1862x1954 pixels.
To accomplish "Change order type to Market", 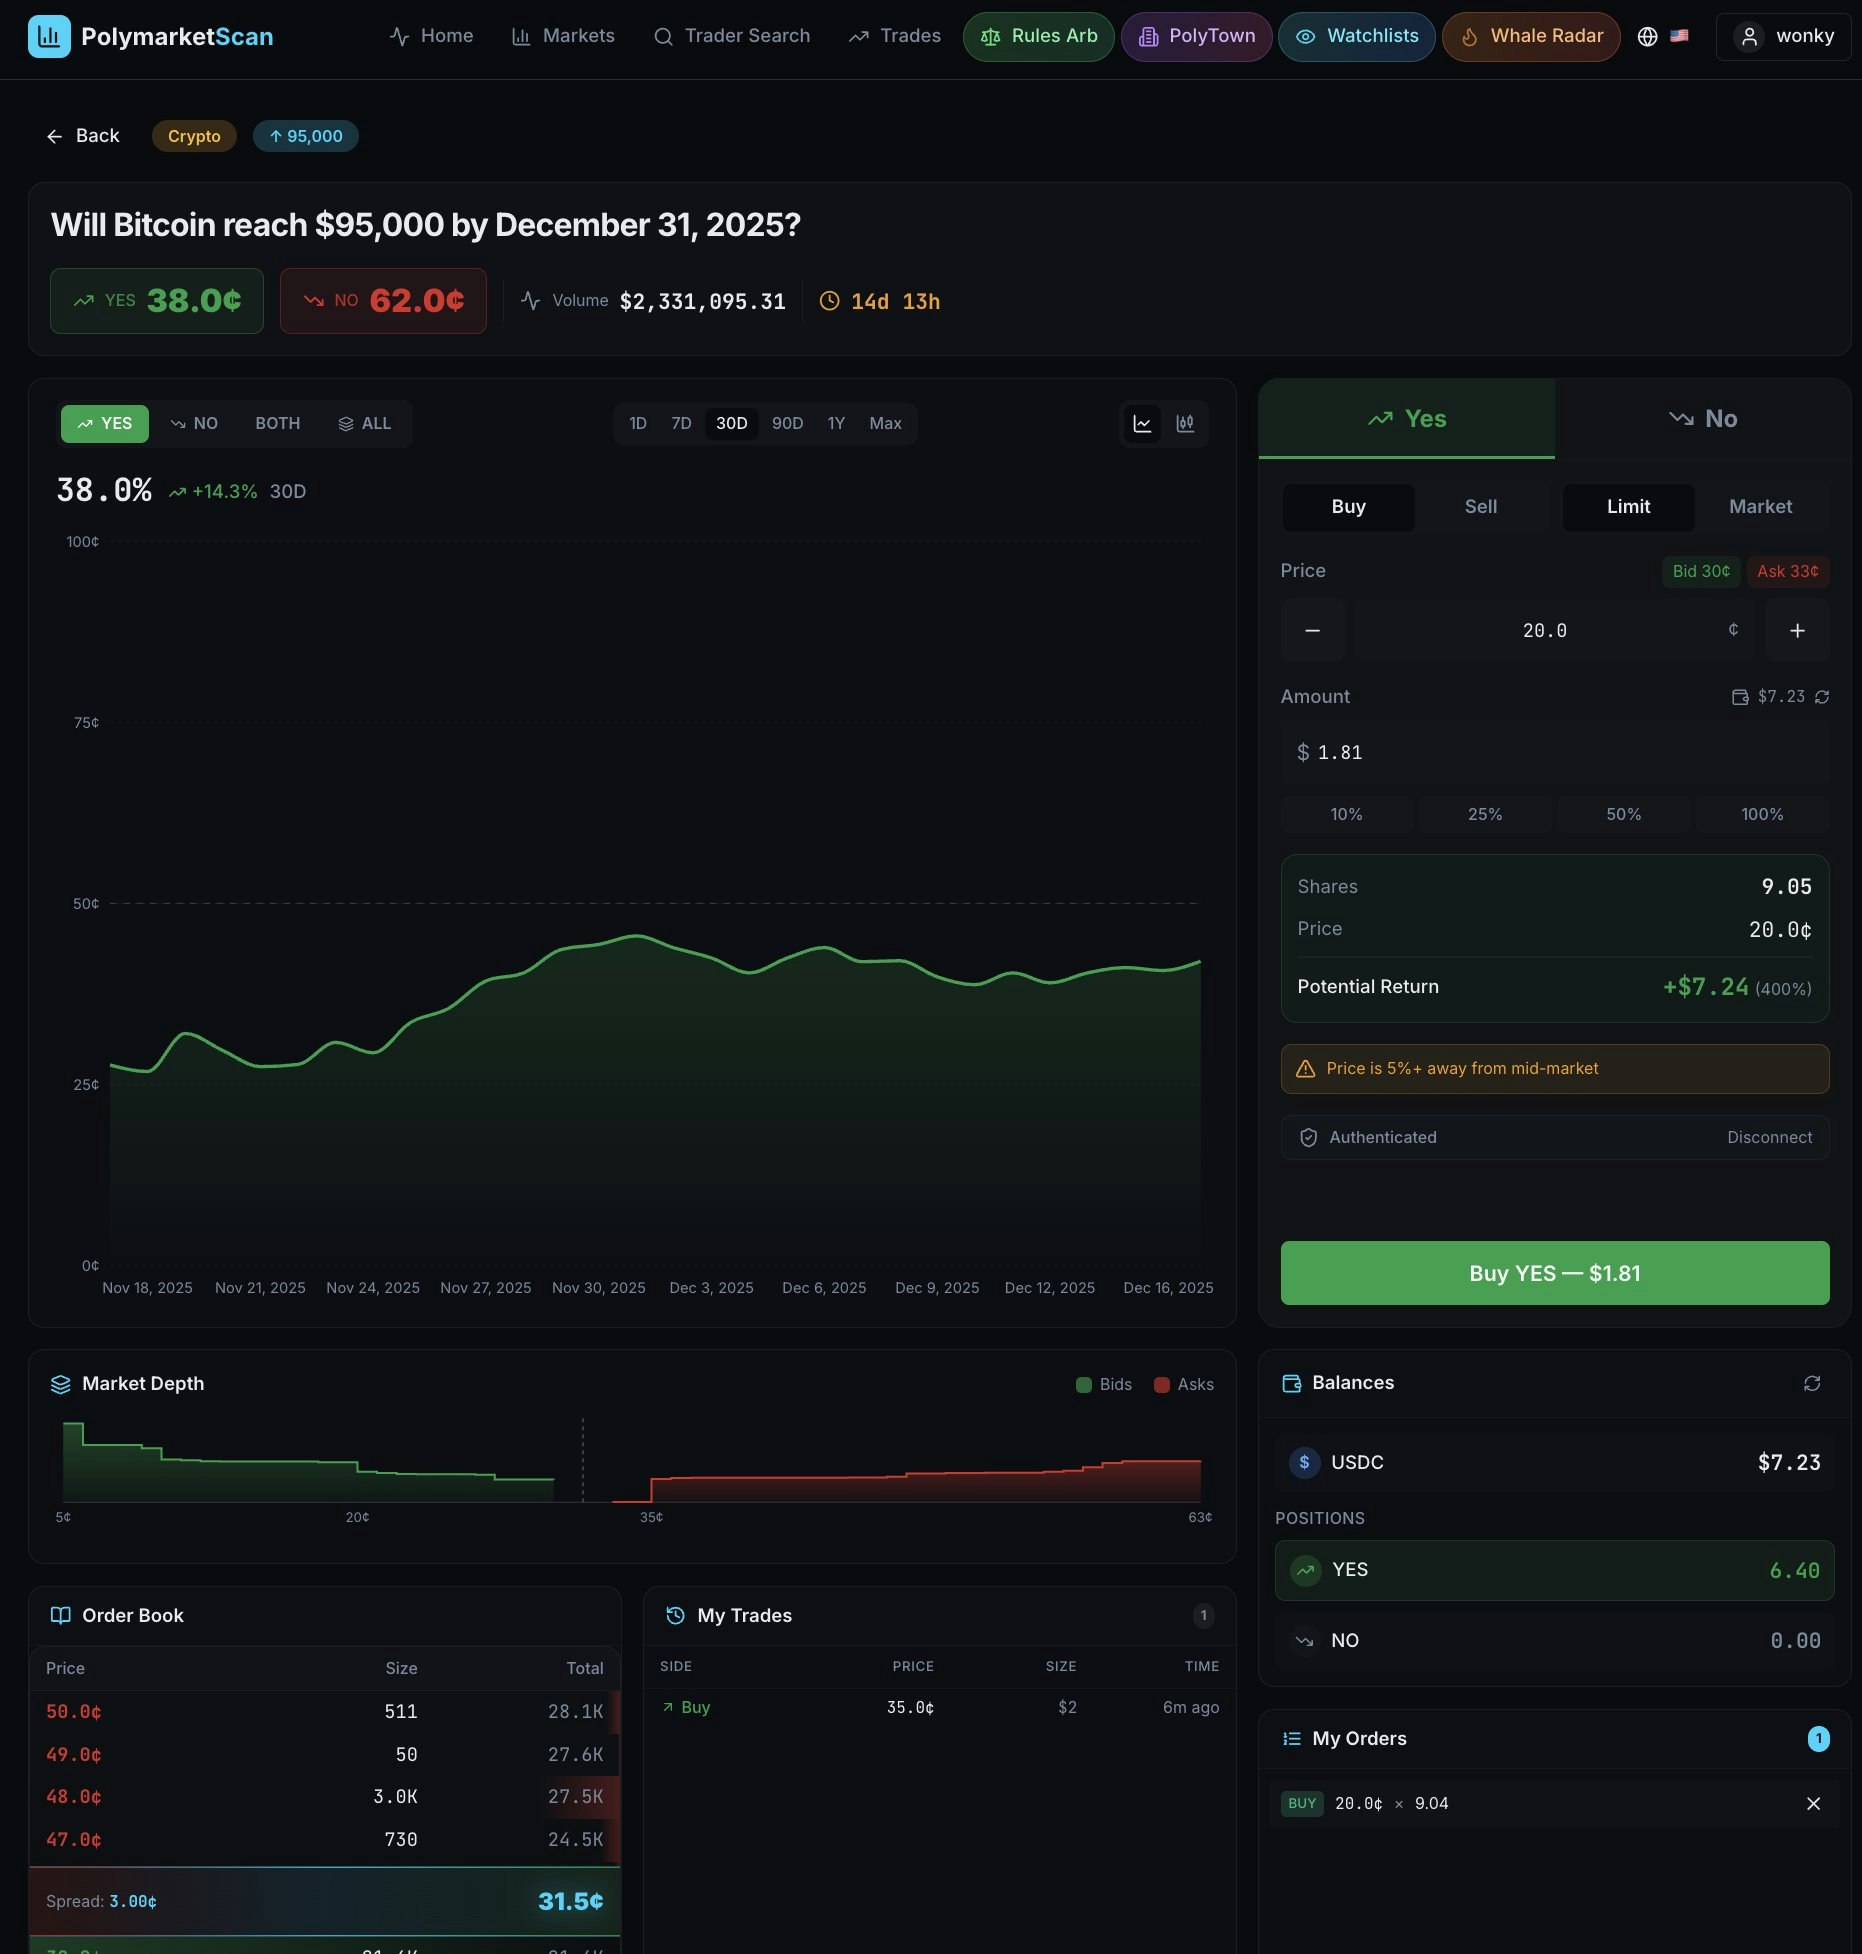I will point(1760,507).
